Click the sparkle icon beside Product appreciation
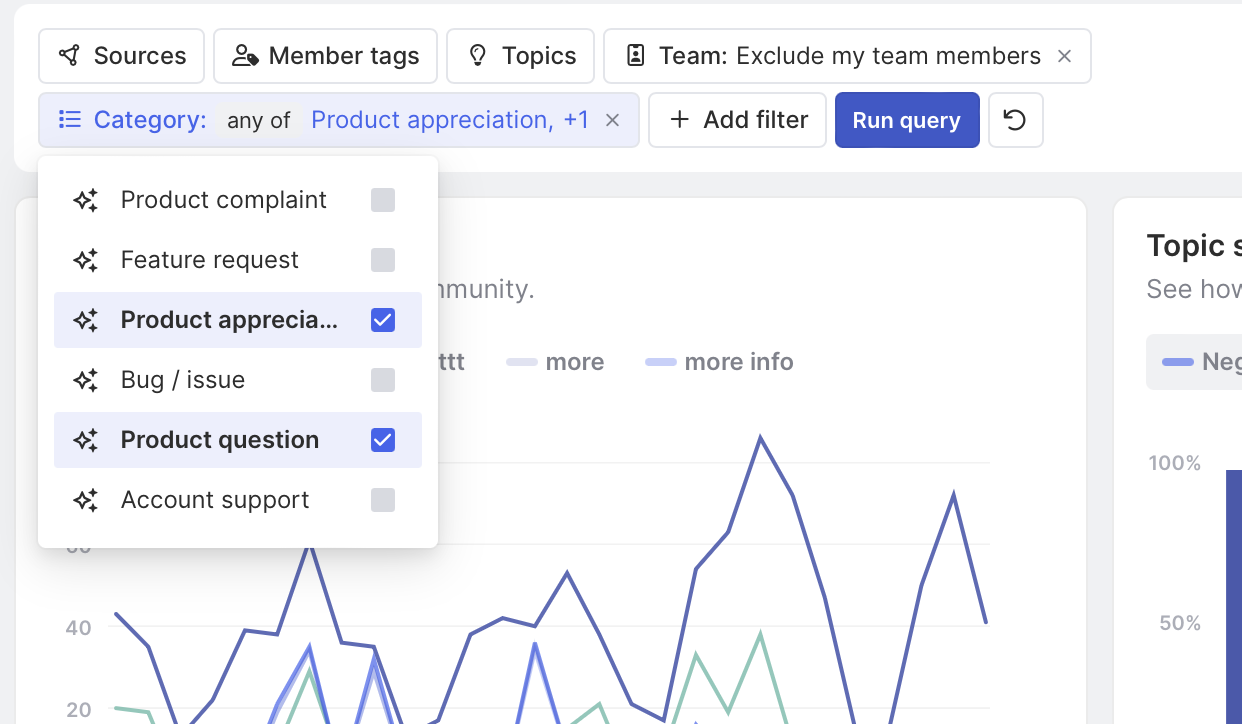The width and height of the screenshot is (1242, 724). tap(86, 320)
